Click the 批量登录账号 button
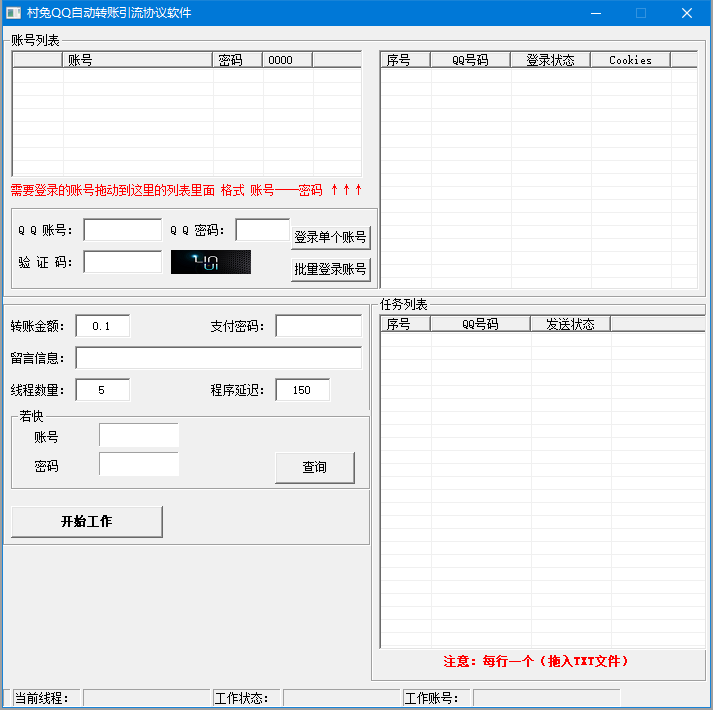 click(331, 270)
